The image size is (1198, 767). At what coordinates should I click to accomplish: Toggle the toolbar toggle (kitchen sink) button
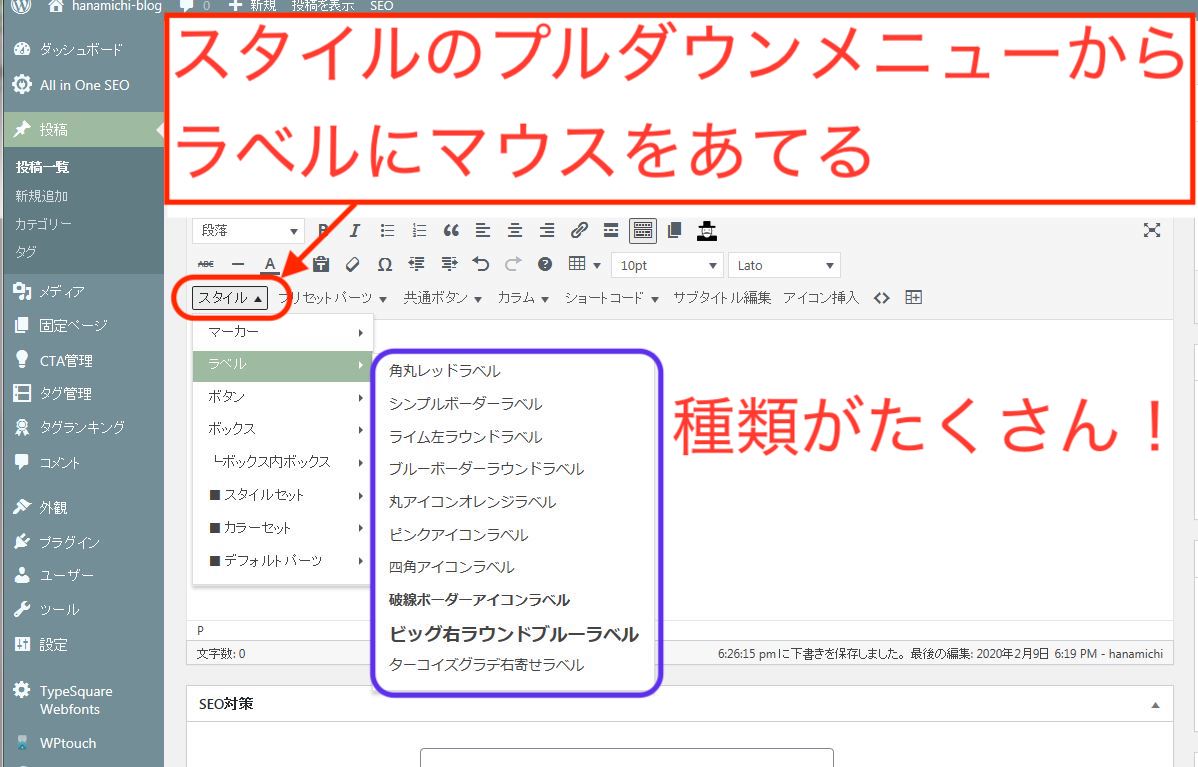click(642, 231)
